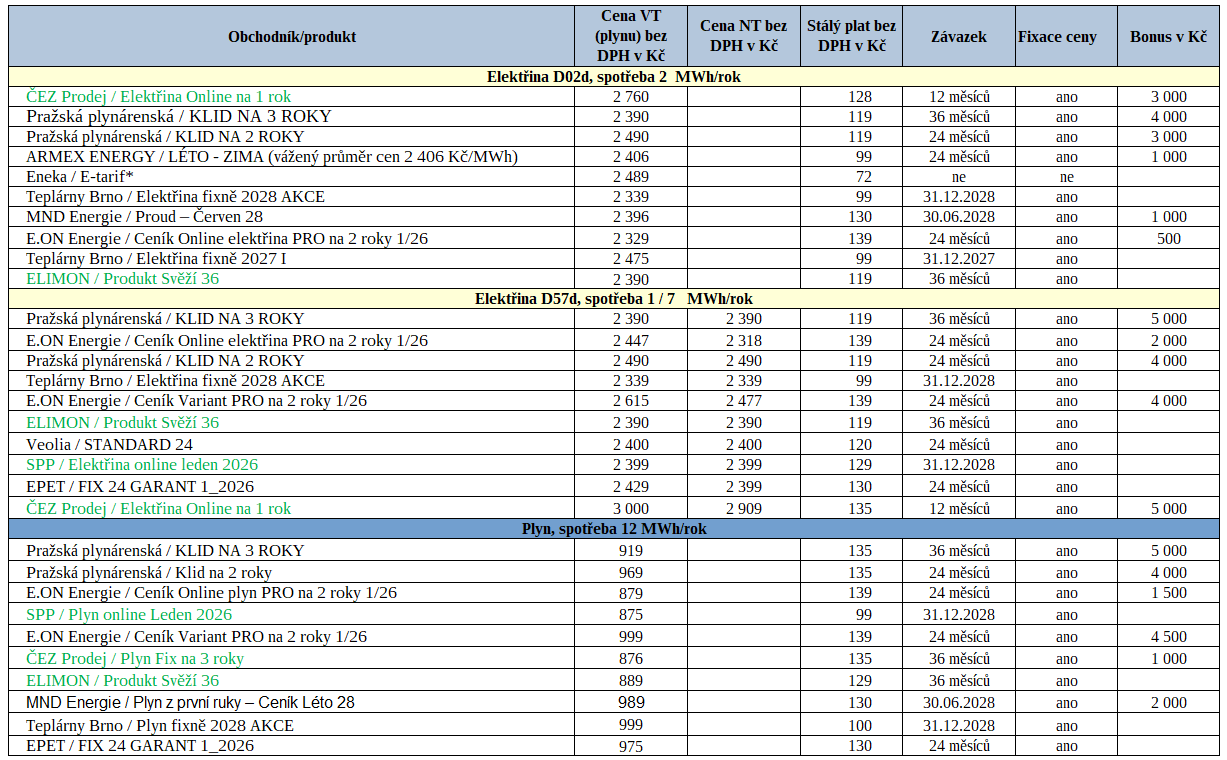Click the 31.12.2027 commitment date cell

(958, 259)
